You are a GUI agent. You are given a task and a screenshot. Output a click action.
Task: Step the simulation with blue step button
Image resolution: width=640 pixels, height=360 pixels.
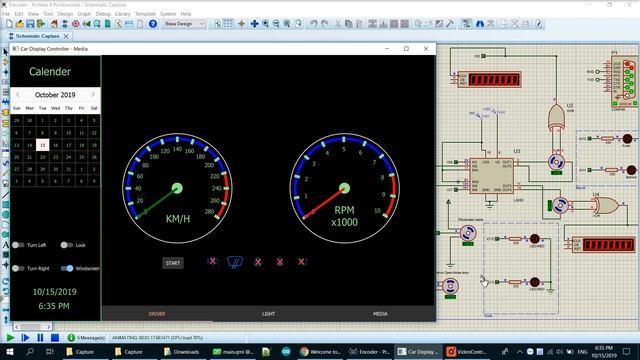coord(25,338)
